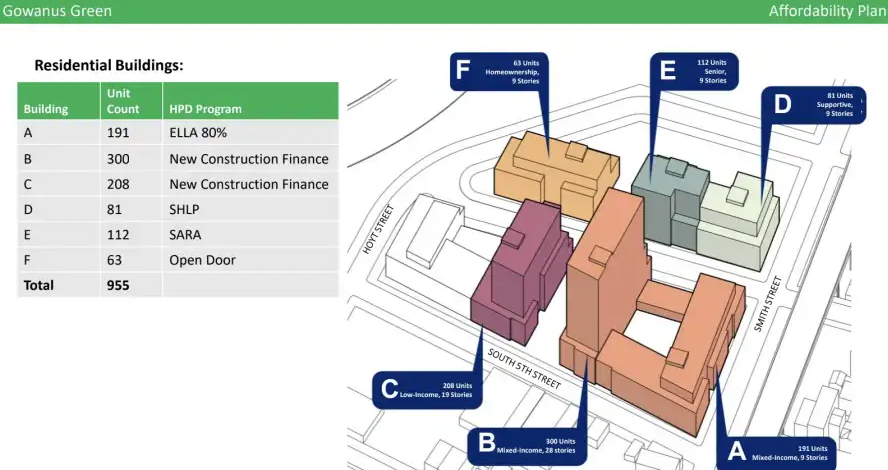The height and width of the screenshot is (470, 888).
Task: Click the SOUTH 5TH STREET map label
Action: (524, 369)
